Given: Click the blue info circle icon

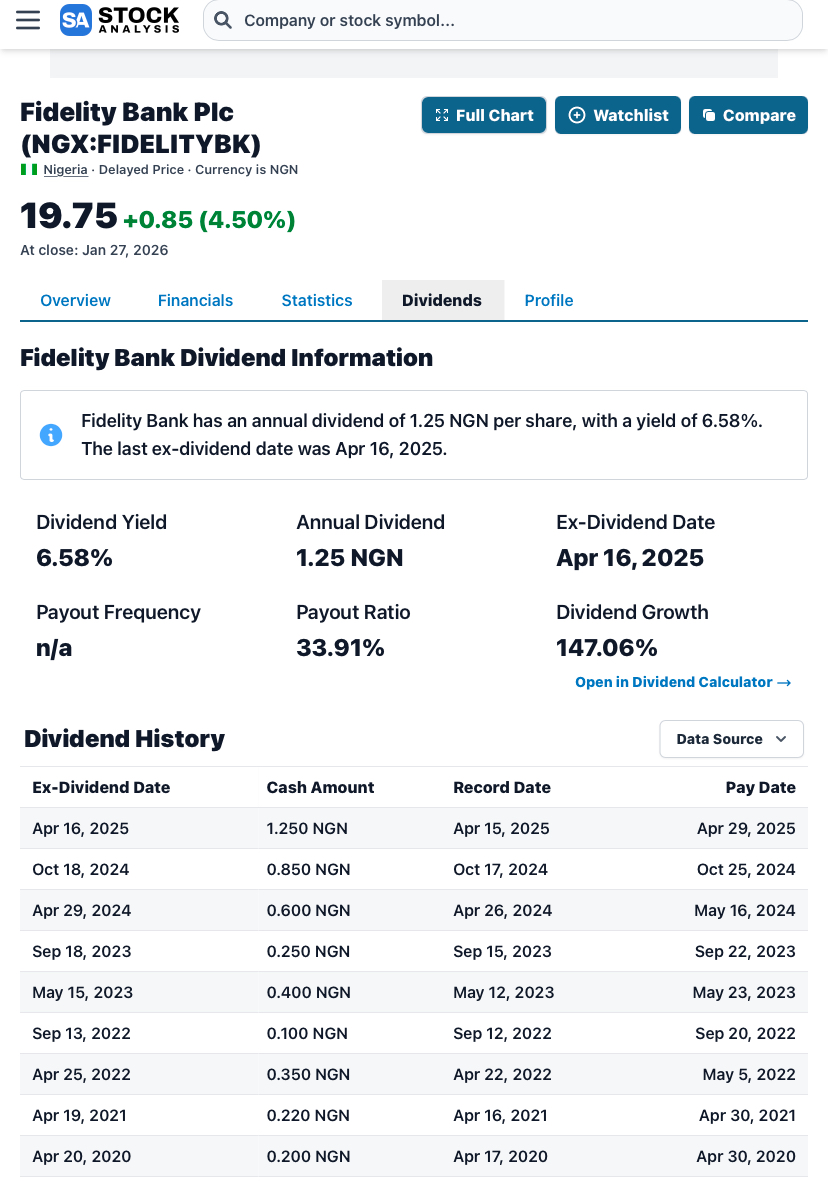Looking at the screenshot, I should coord(50,435).
